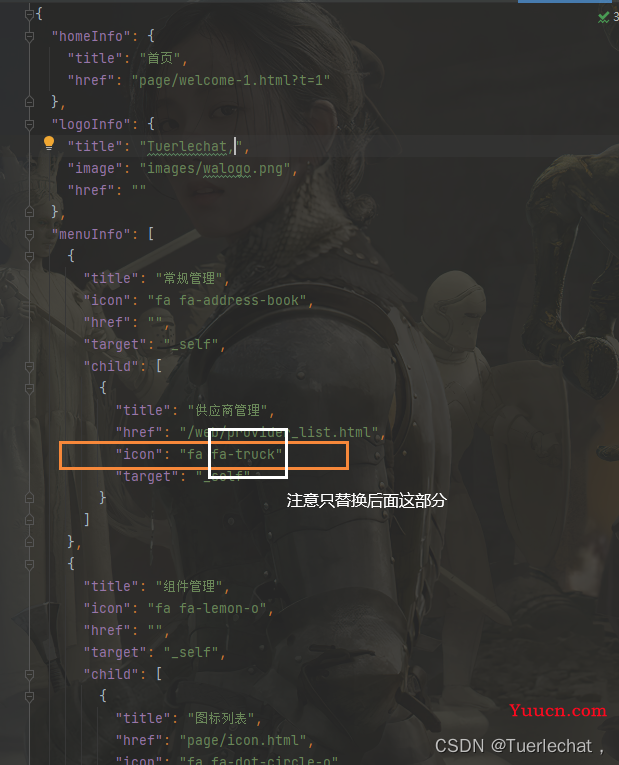
Task: Click the provide_list.html href string
Action: (279, 432)
